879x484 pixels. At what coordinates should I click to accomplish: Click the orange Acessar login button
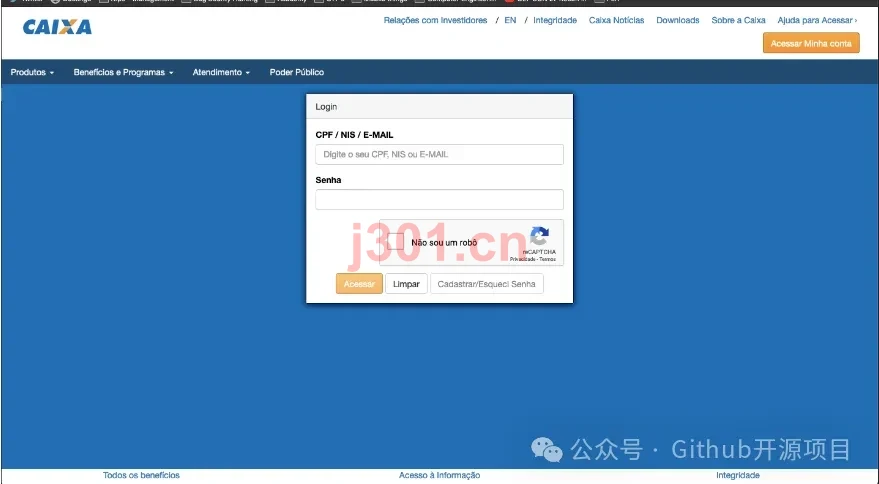(359, 284)
